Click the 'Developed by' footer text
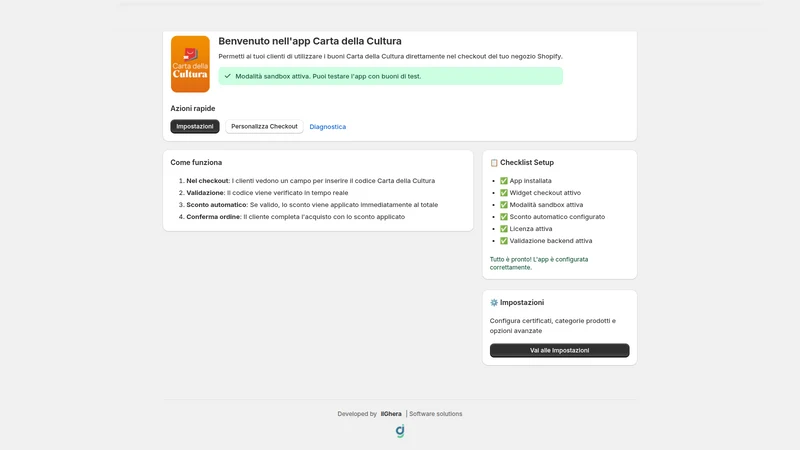 click(x=357, y=414)
